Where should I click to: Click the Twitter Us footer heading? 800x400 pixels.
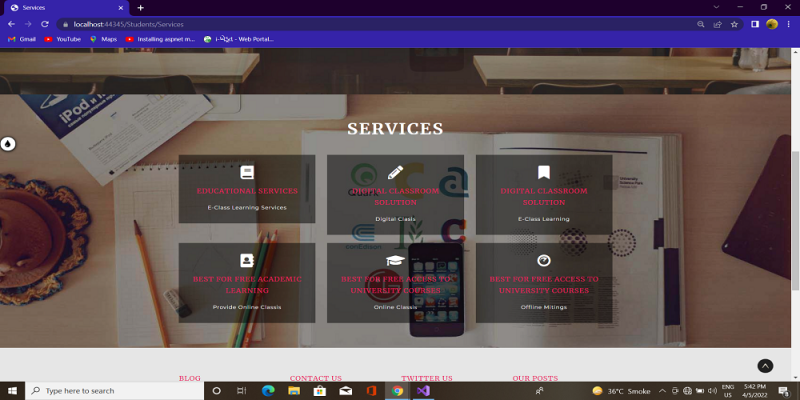point(427,378)
